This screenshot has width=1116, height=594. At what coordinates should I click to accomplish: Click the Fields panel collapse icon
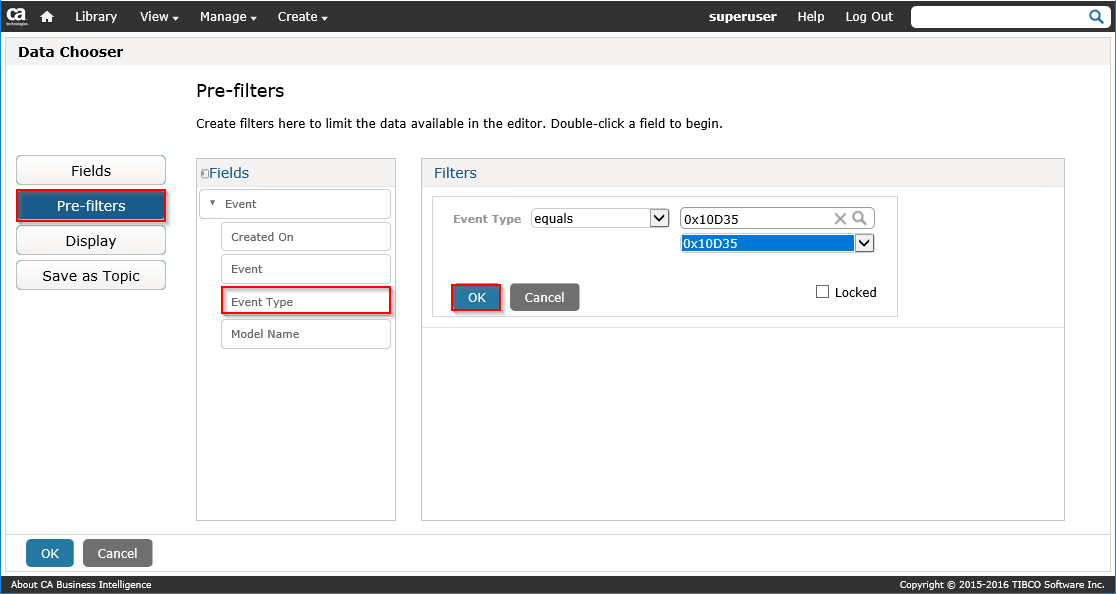(x=204, y=174)
